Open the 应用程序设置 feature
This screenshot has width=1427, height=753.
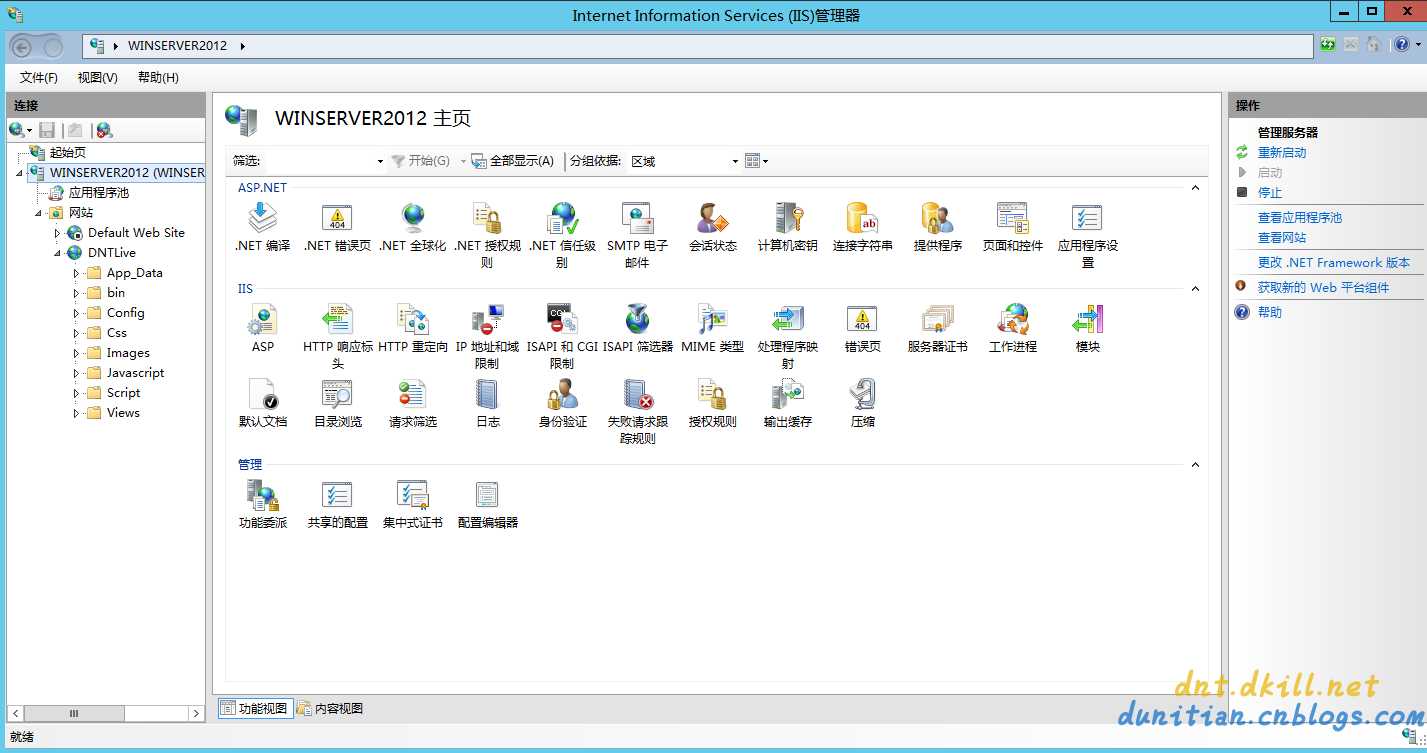[x=1088, y=235]
